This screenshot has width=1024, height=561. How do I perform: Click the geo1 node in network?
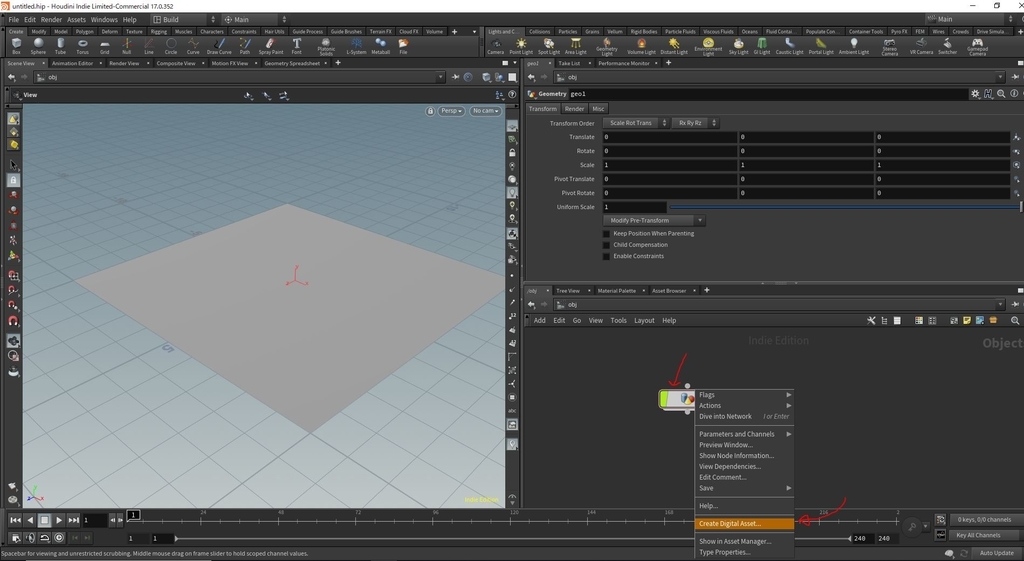pyautogui.click(x=677, y=399)
